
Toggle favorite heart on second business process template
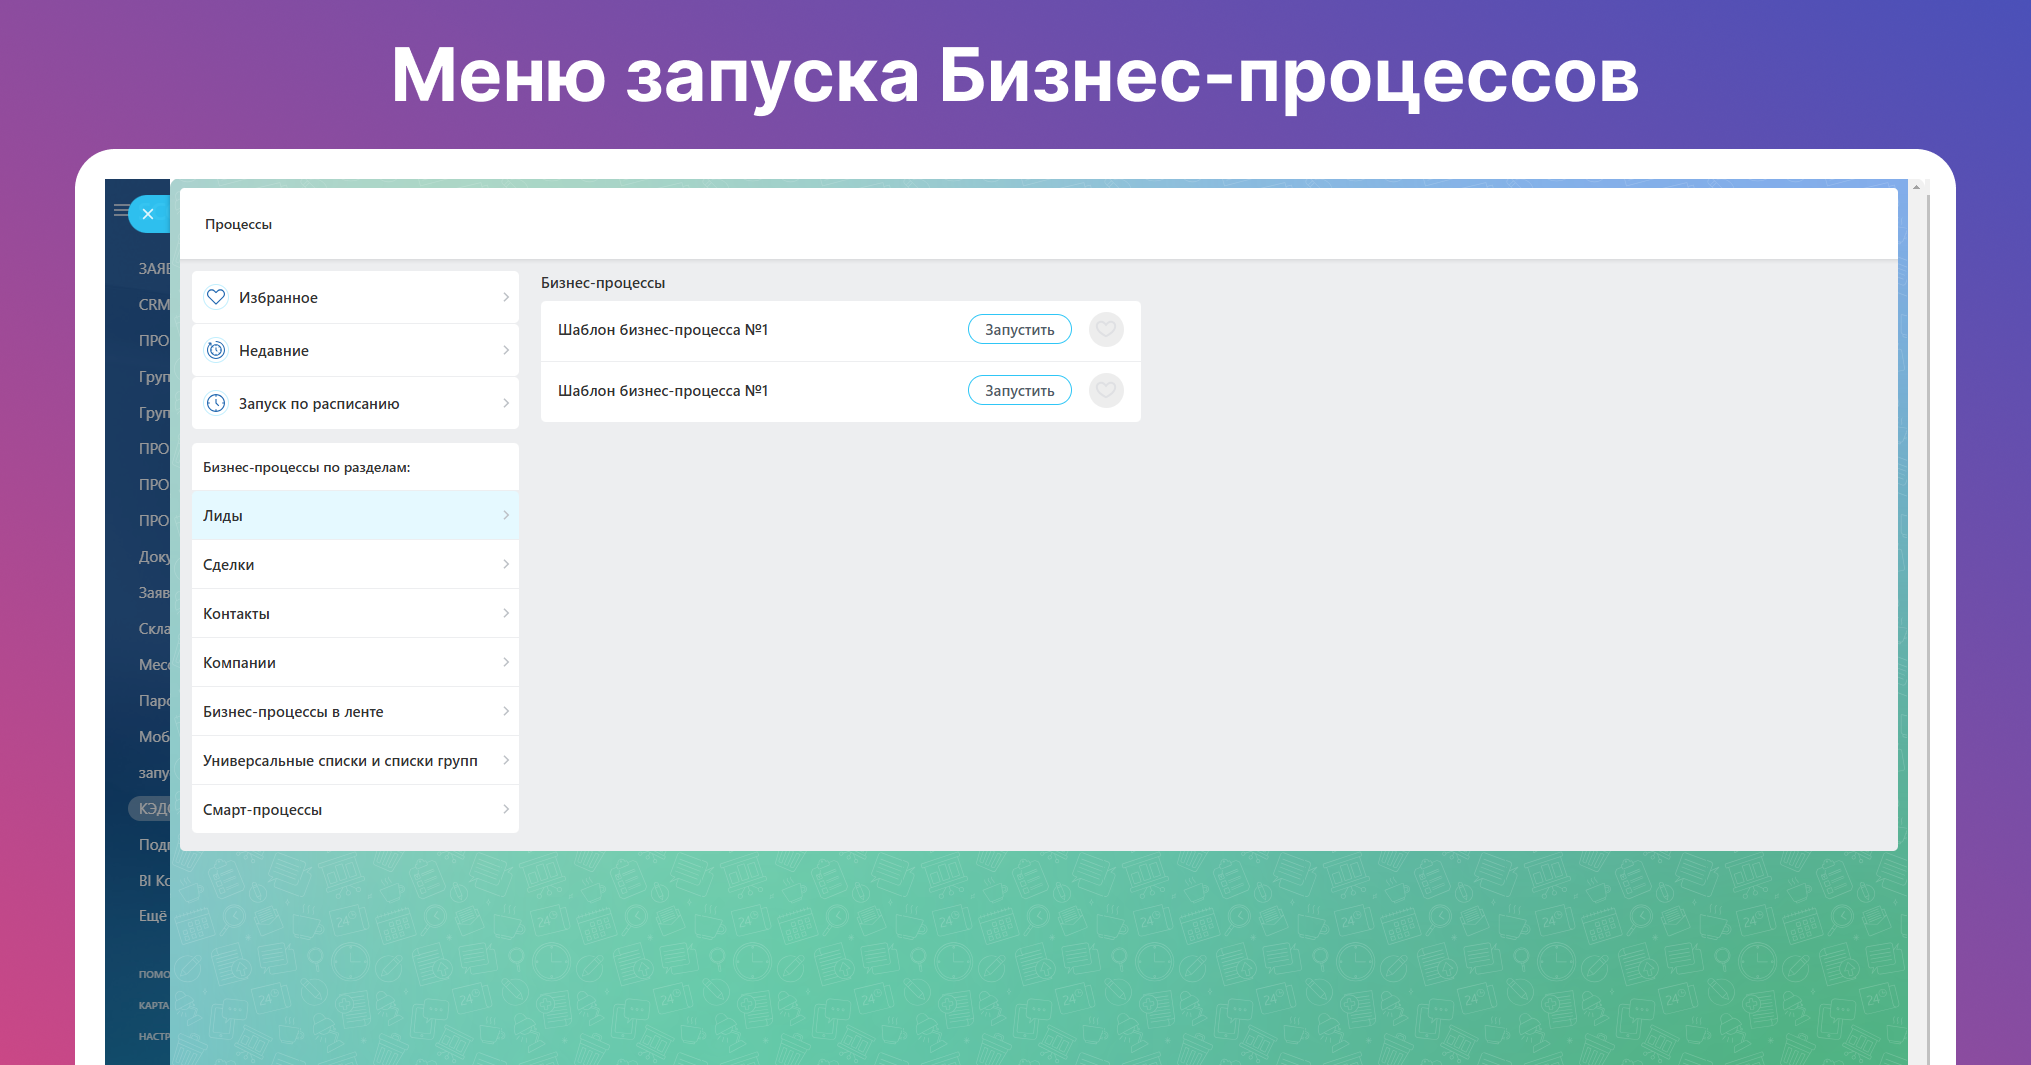coord(1106,390)
